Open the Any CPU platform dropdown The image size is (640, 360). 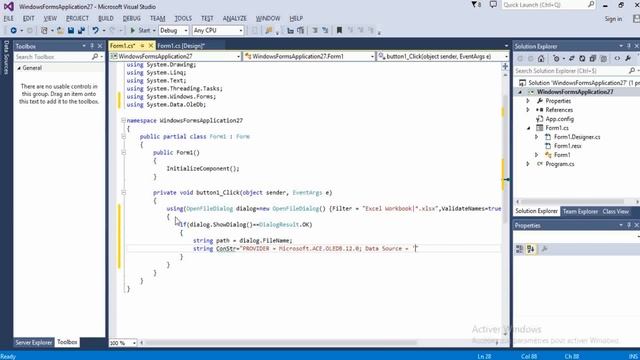coord(218,31)
